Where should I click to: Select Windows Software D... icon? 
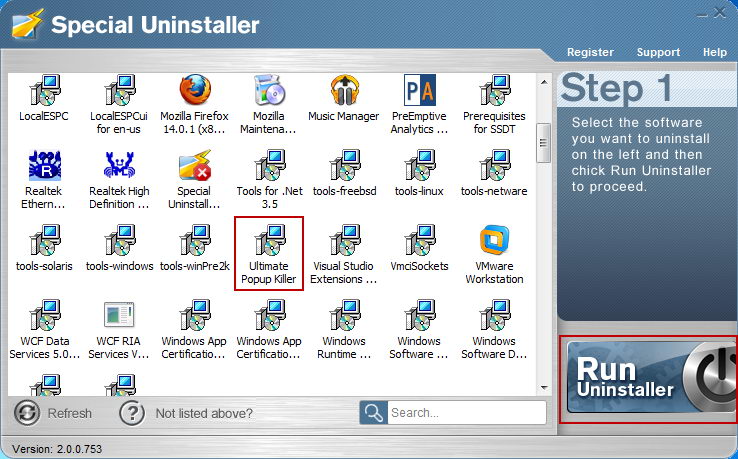coord(494,315)
